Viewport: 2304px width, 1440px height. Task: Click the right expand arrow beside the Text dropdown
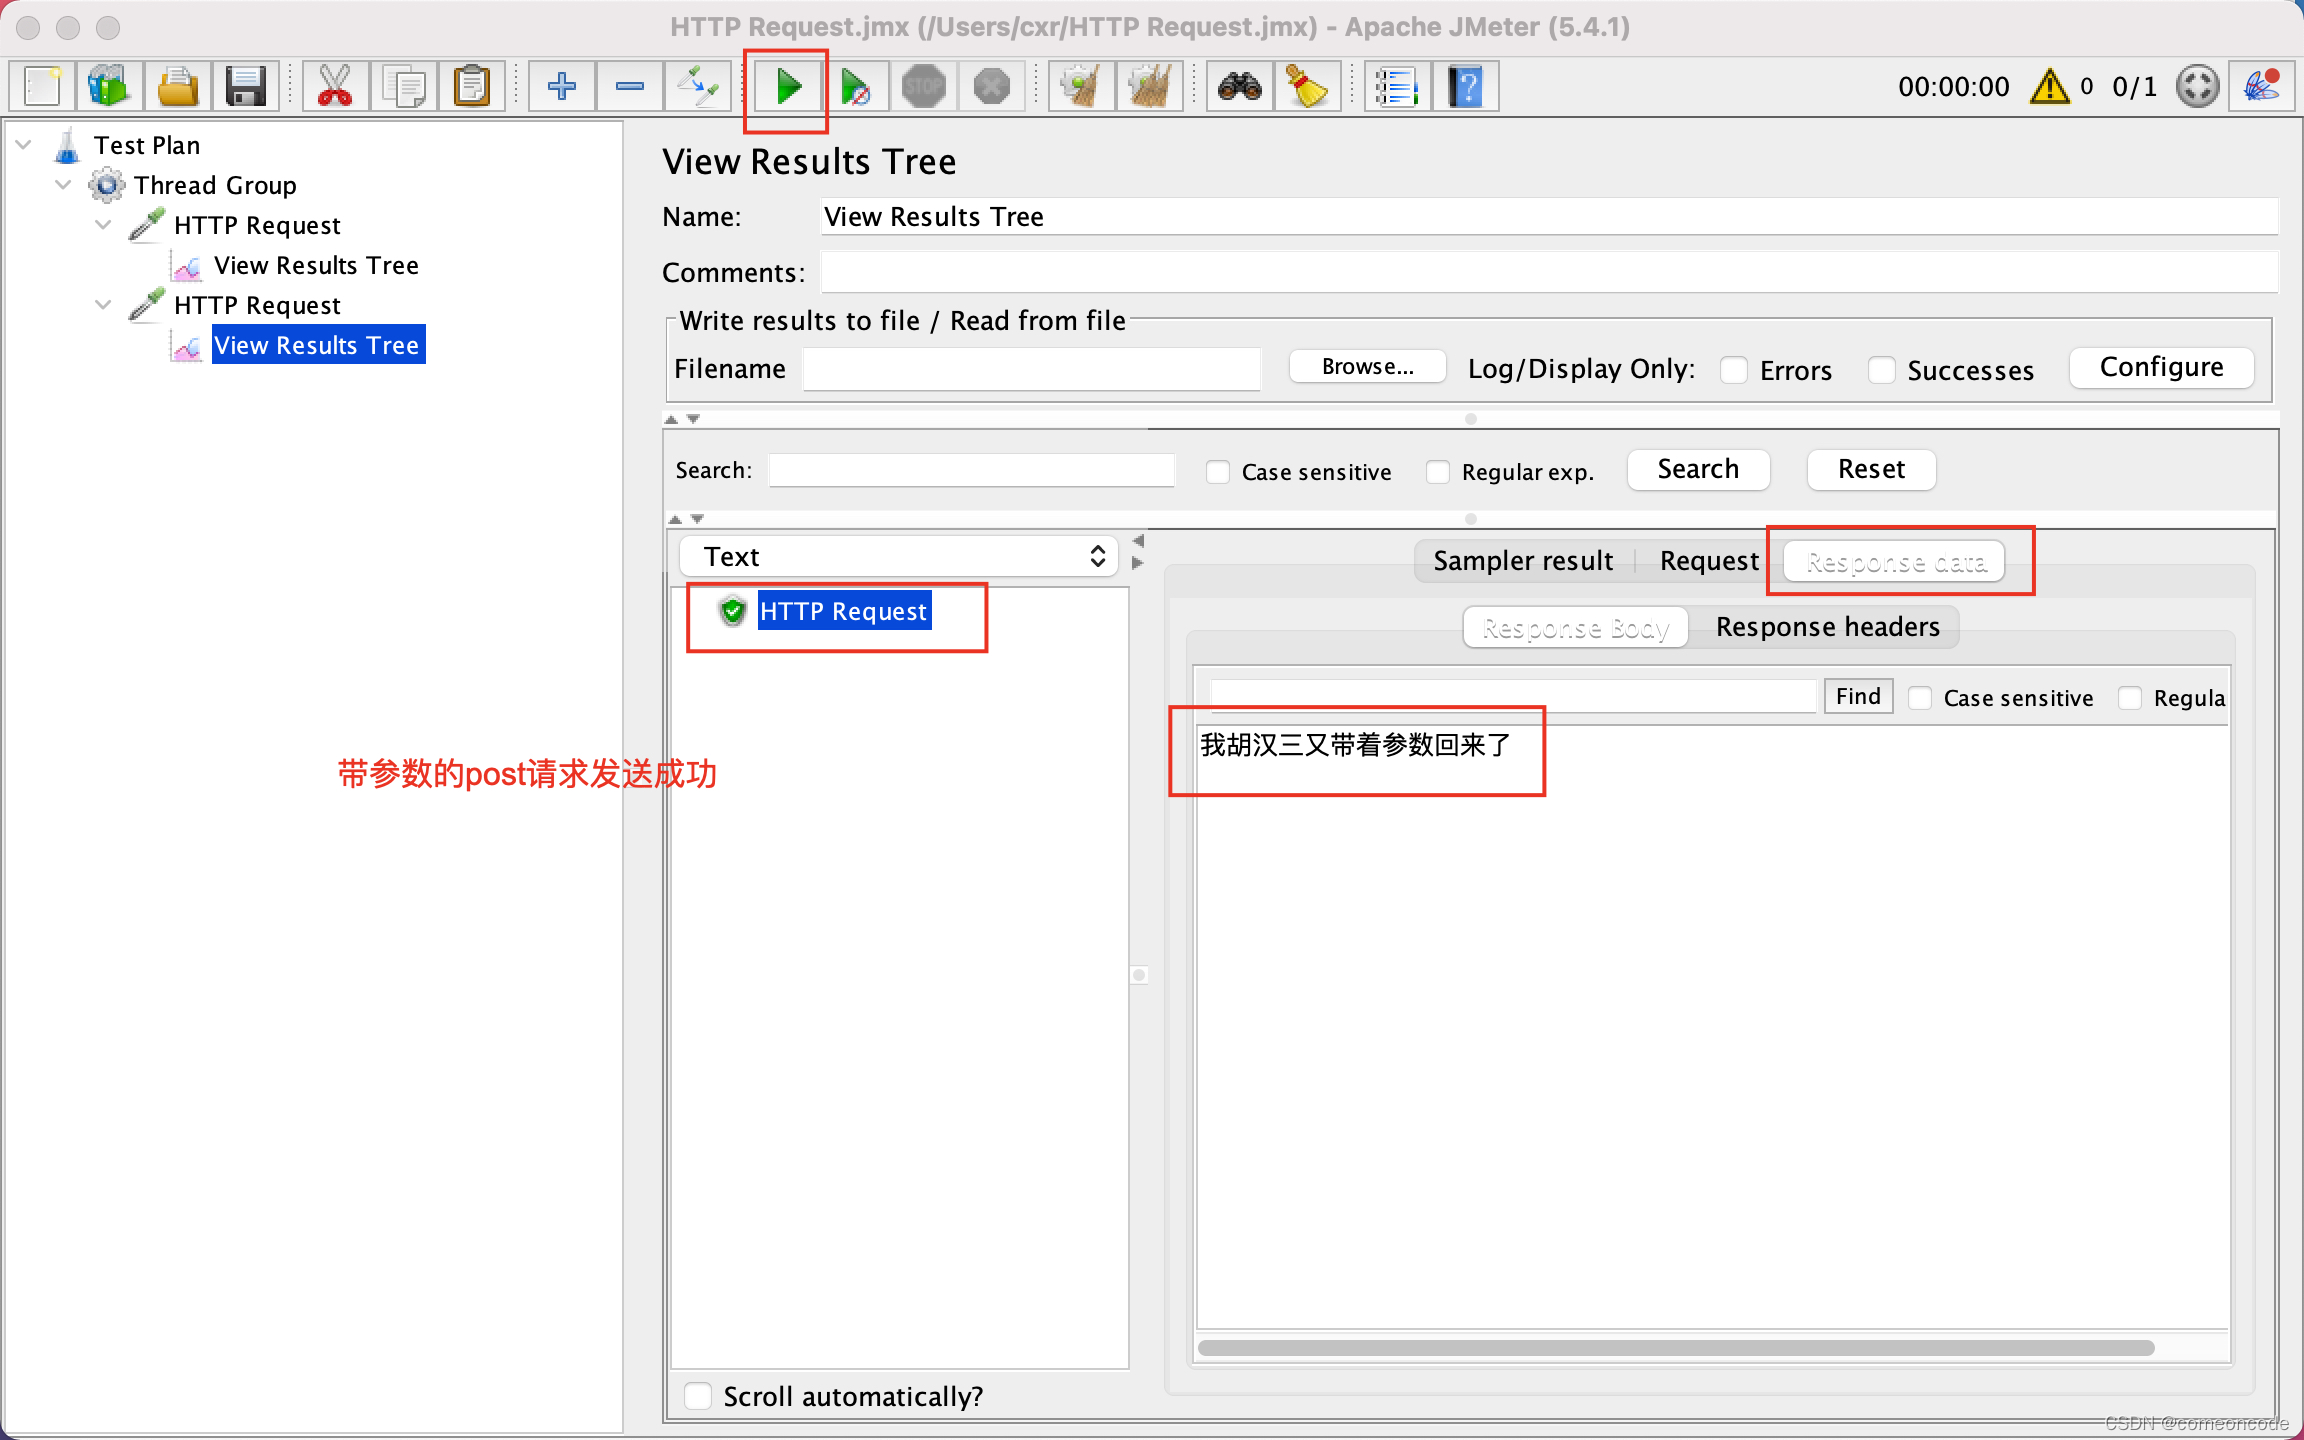point(1138,563)
